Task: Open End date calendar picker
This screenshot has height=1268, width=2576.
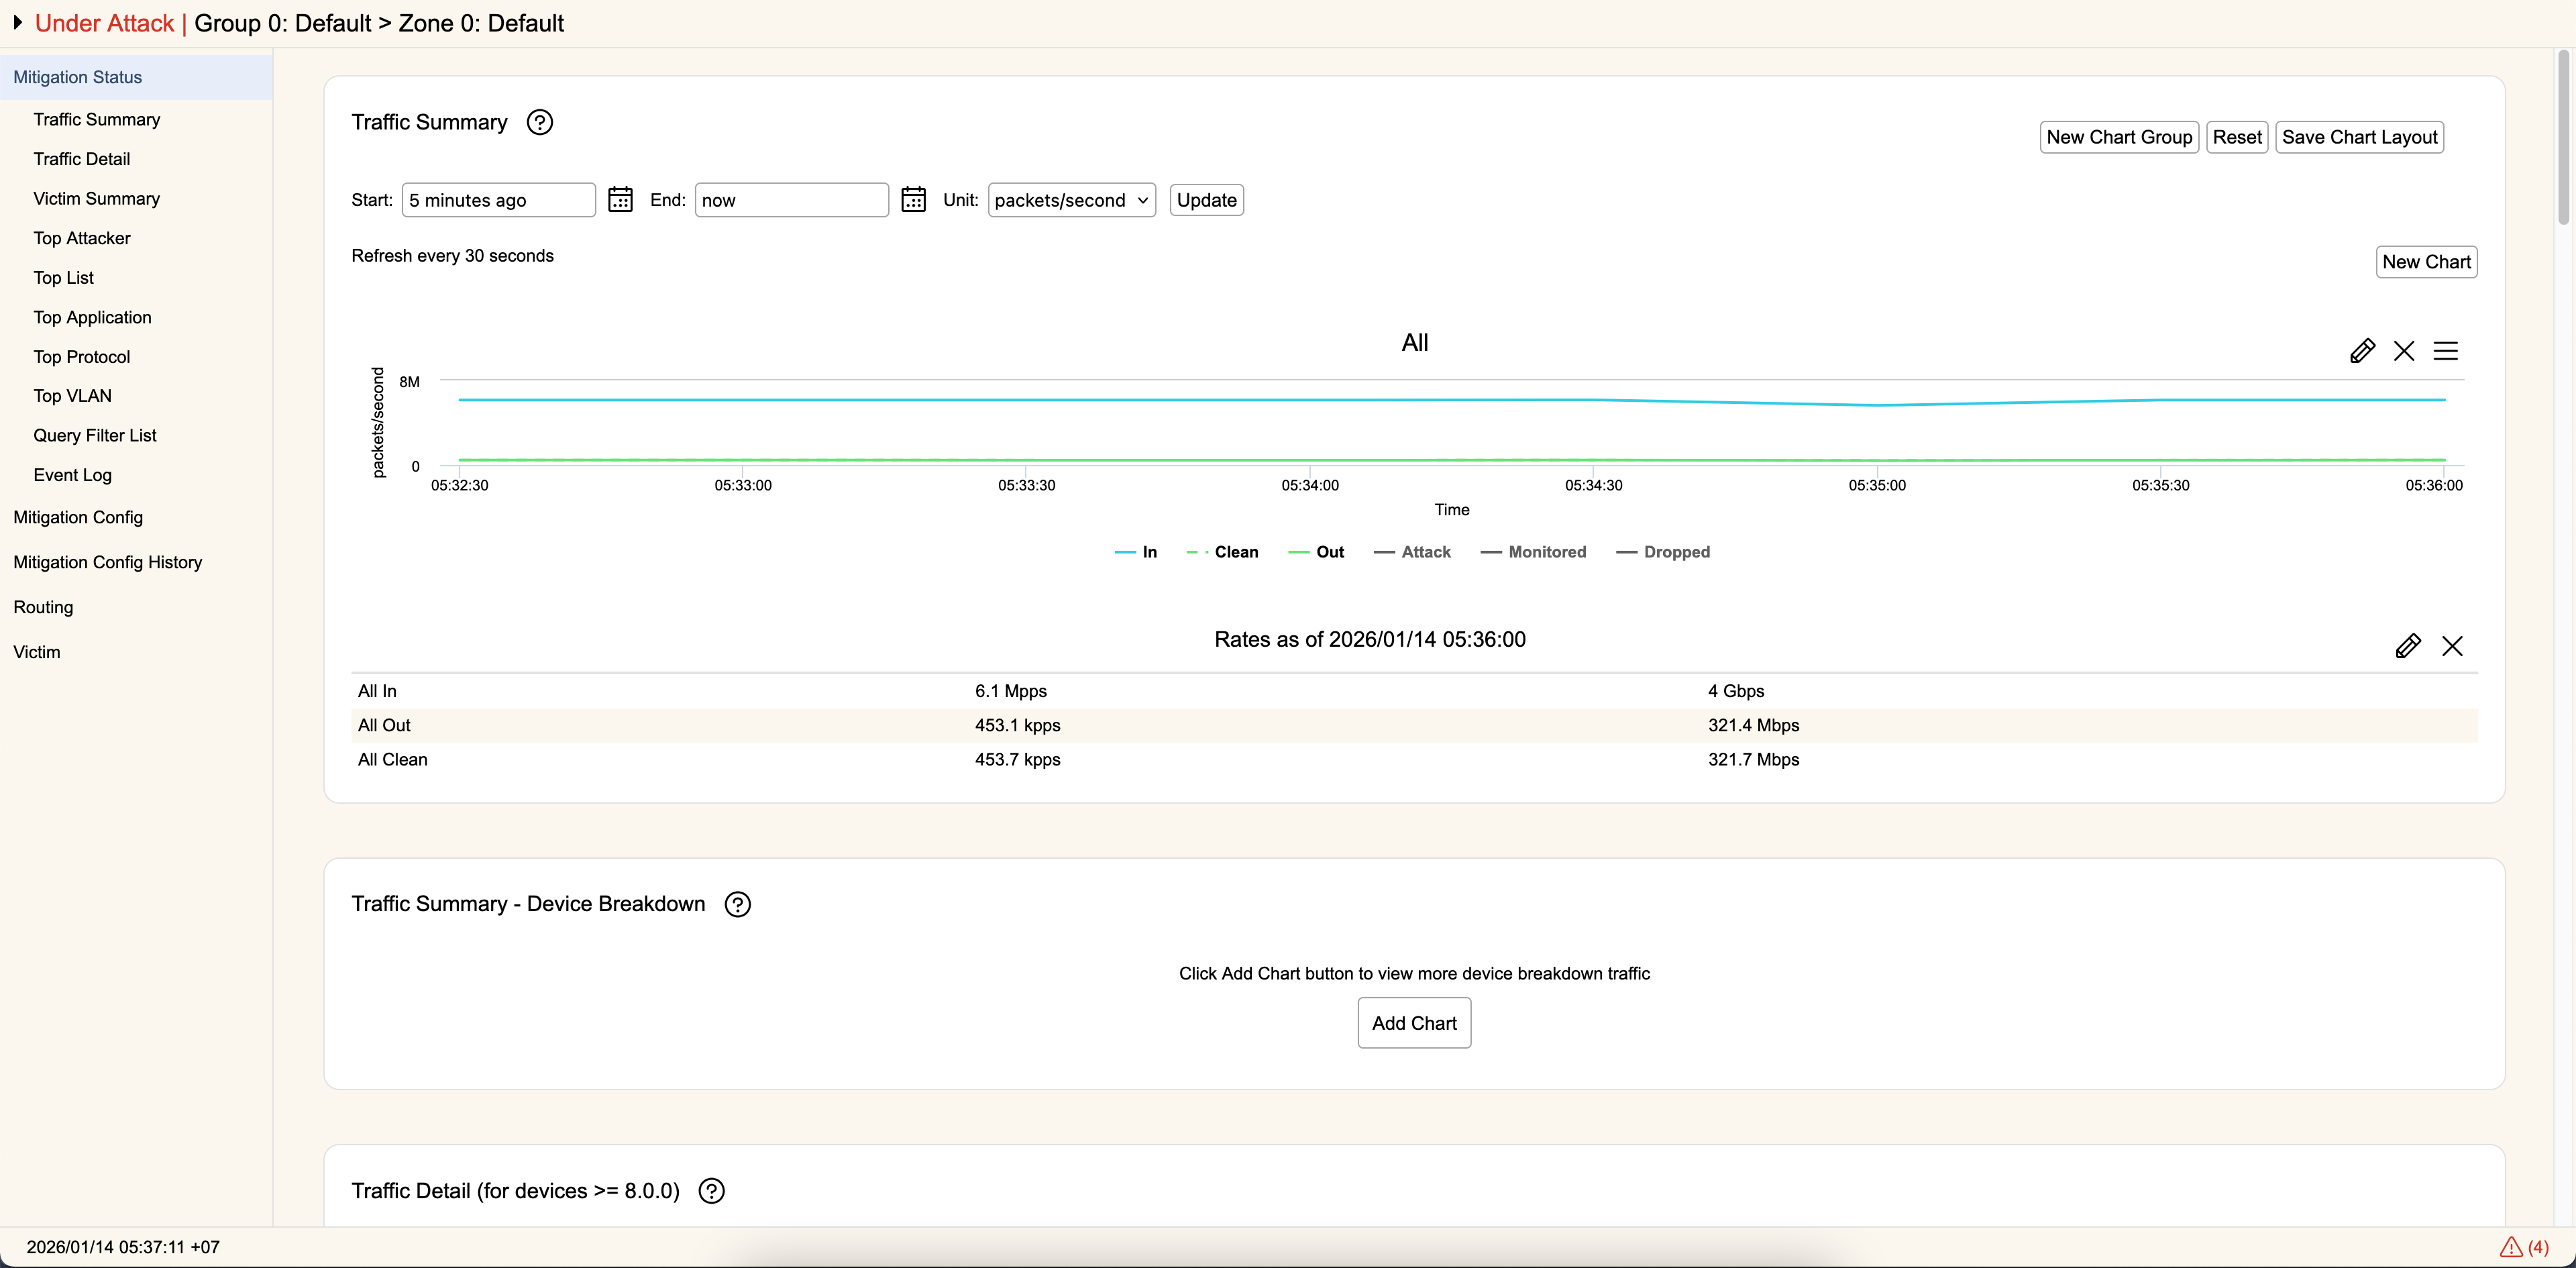Action: pos(913,200)
